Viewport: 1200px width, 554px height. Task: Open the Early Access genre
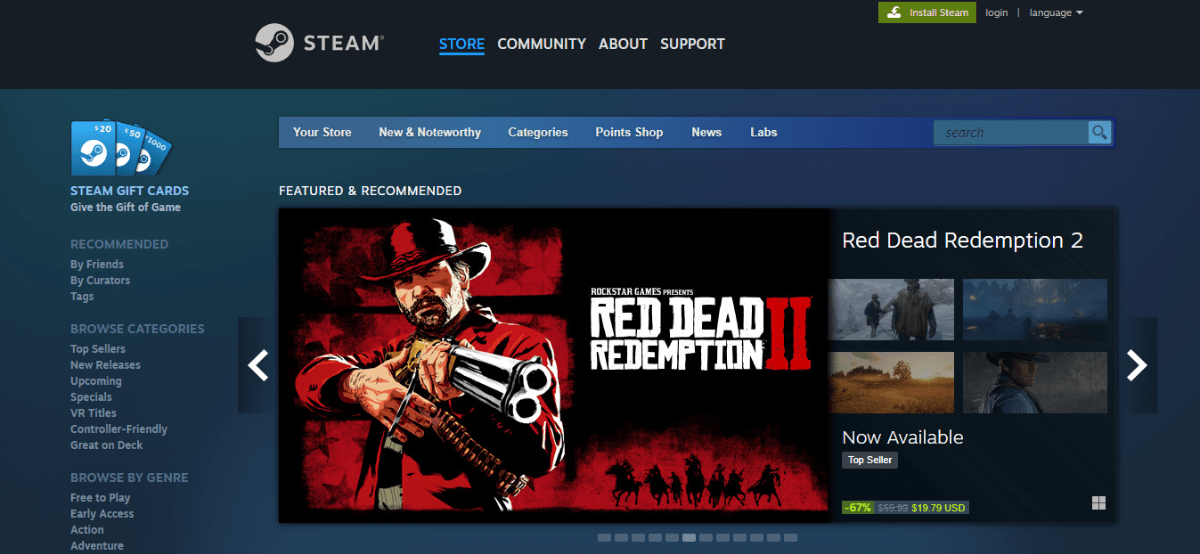(102, 514)
